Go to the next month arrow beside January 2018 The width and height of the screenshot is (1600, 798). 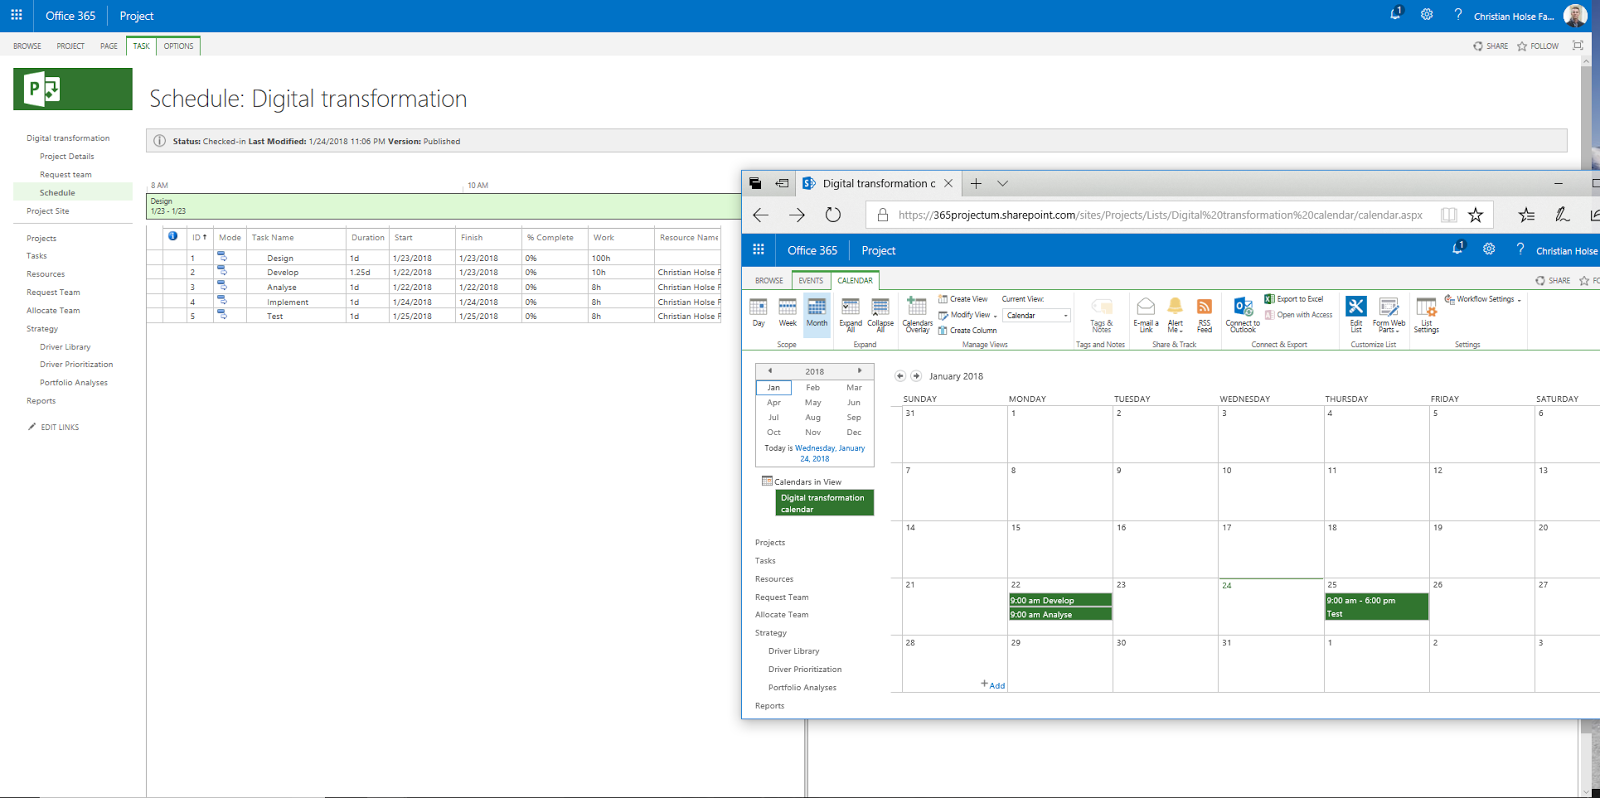pyautogui.click(x=916, y=376)
